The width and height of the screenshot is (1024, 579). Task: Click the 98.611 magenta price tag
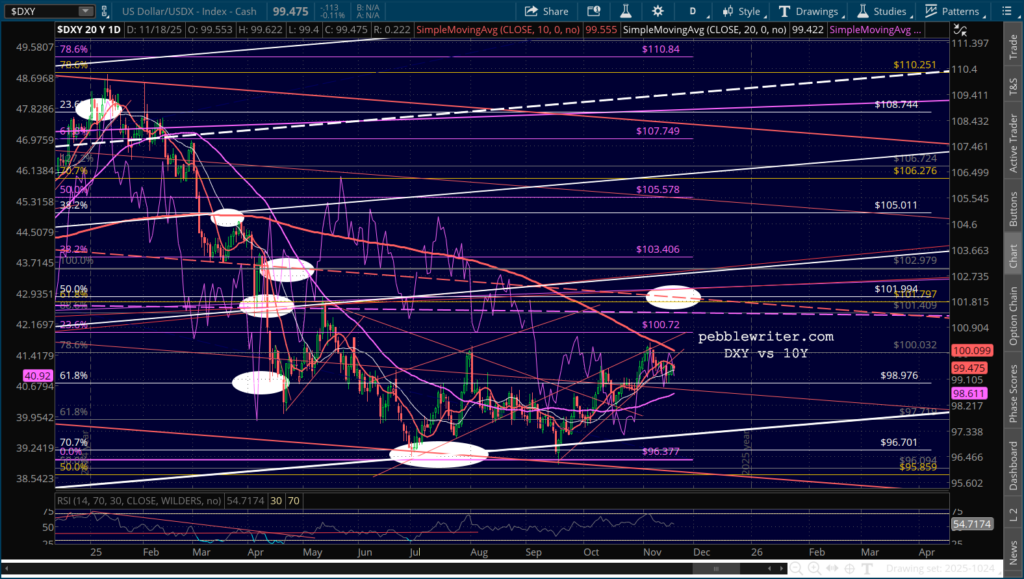click(969, 394)
